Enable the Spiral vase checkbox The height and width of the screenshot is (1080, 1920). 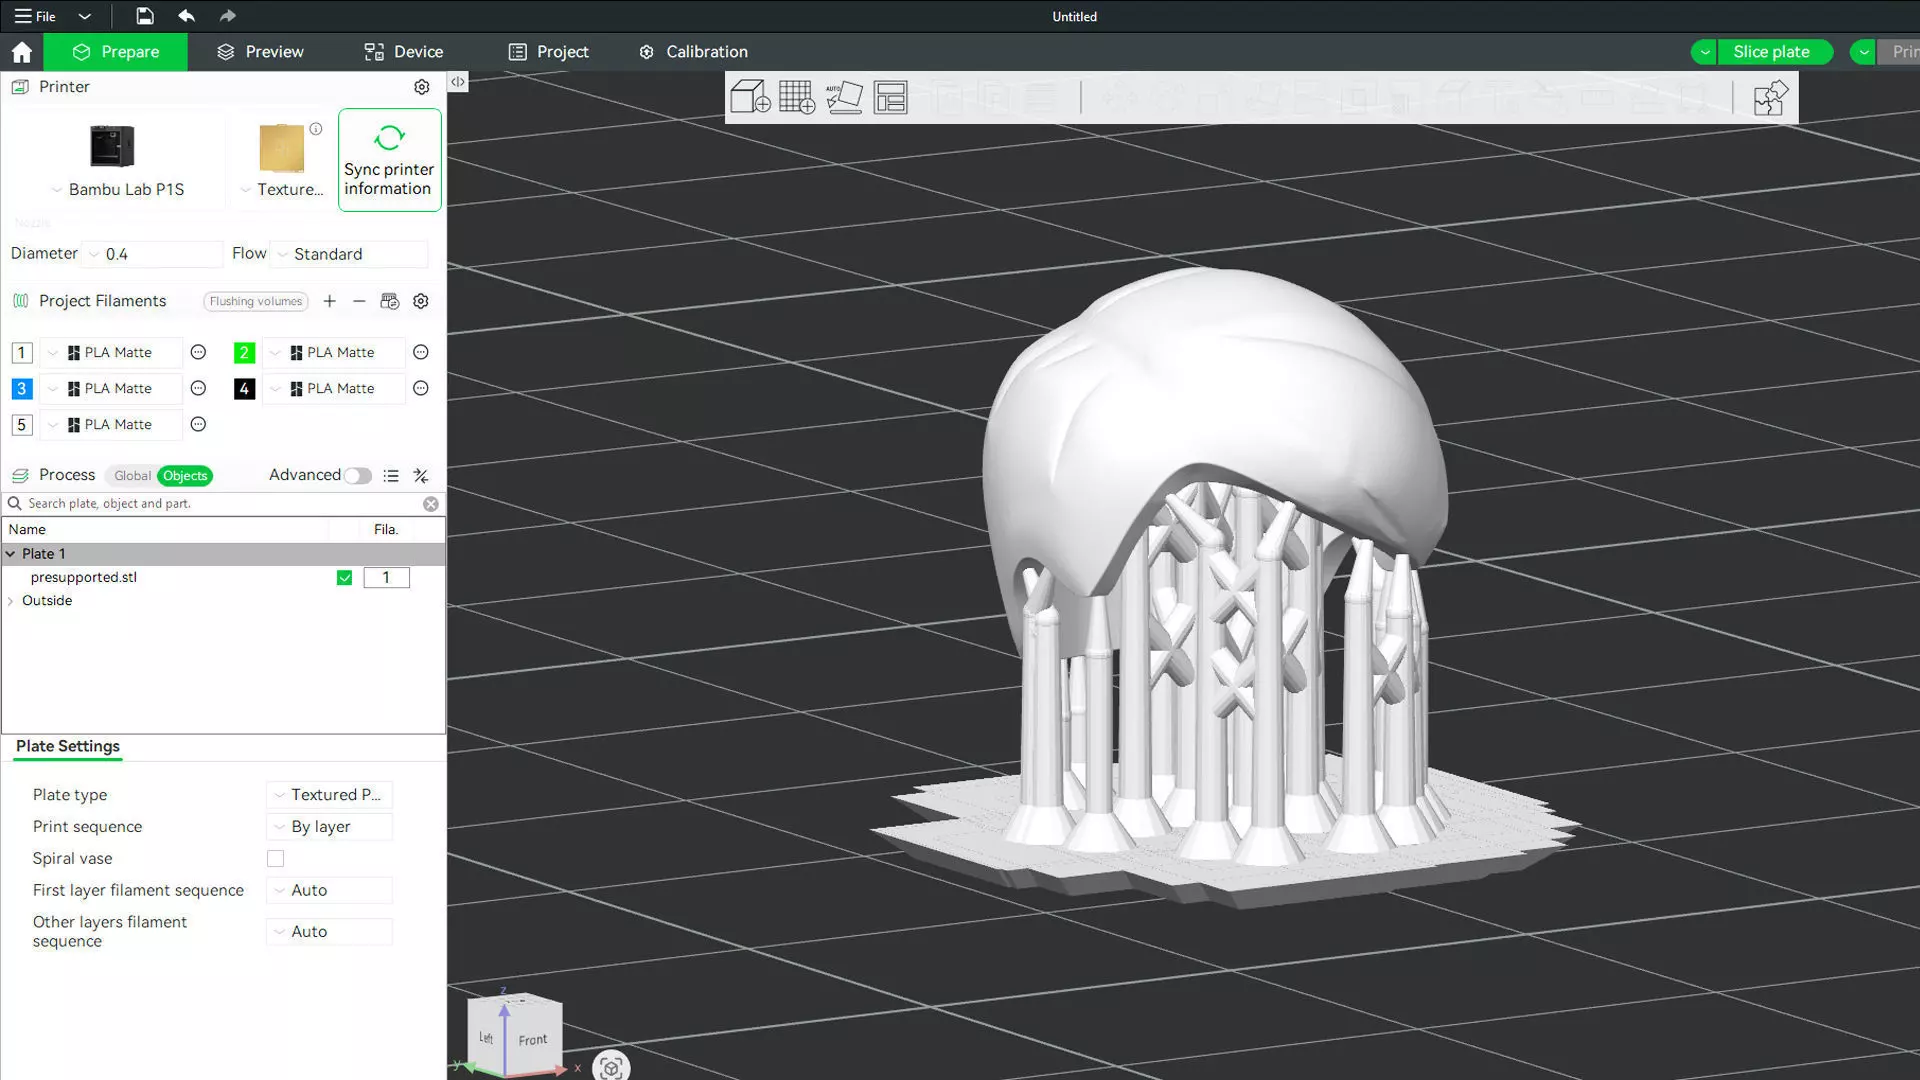275,859
